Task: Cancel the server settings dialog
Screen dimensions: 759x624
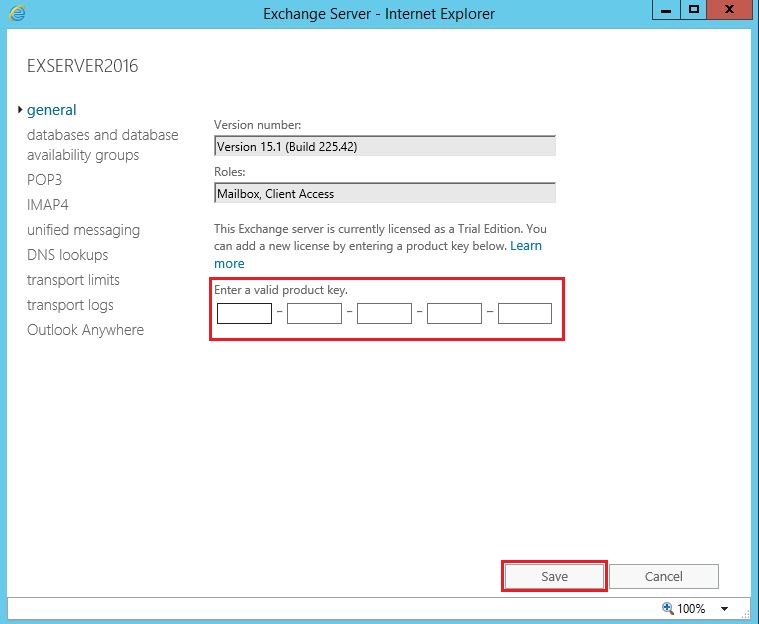Action: click(x=664, y=576)
